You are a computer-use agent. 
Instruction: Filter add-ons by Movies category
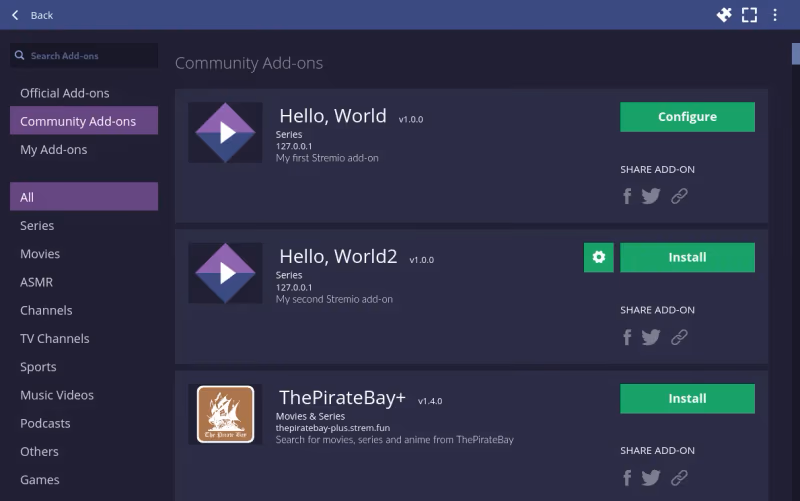tap(40, 254)
